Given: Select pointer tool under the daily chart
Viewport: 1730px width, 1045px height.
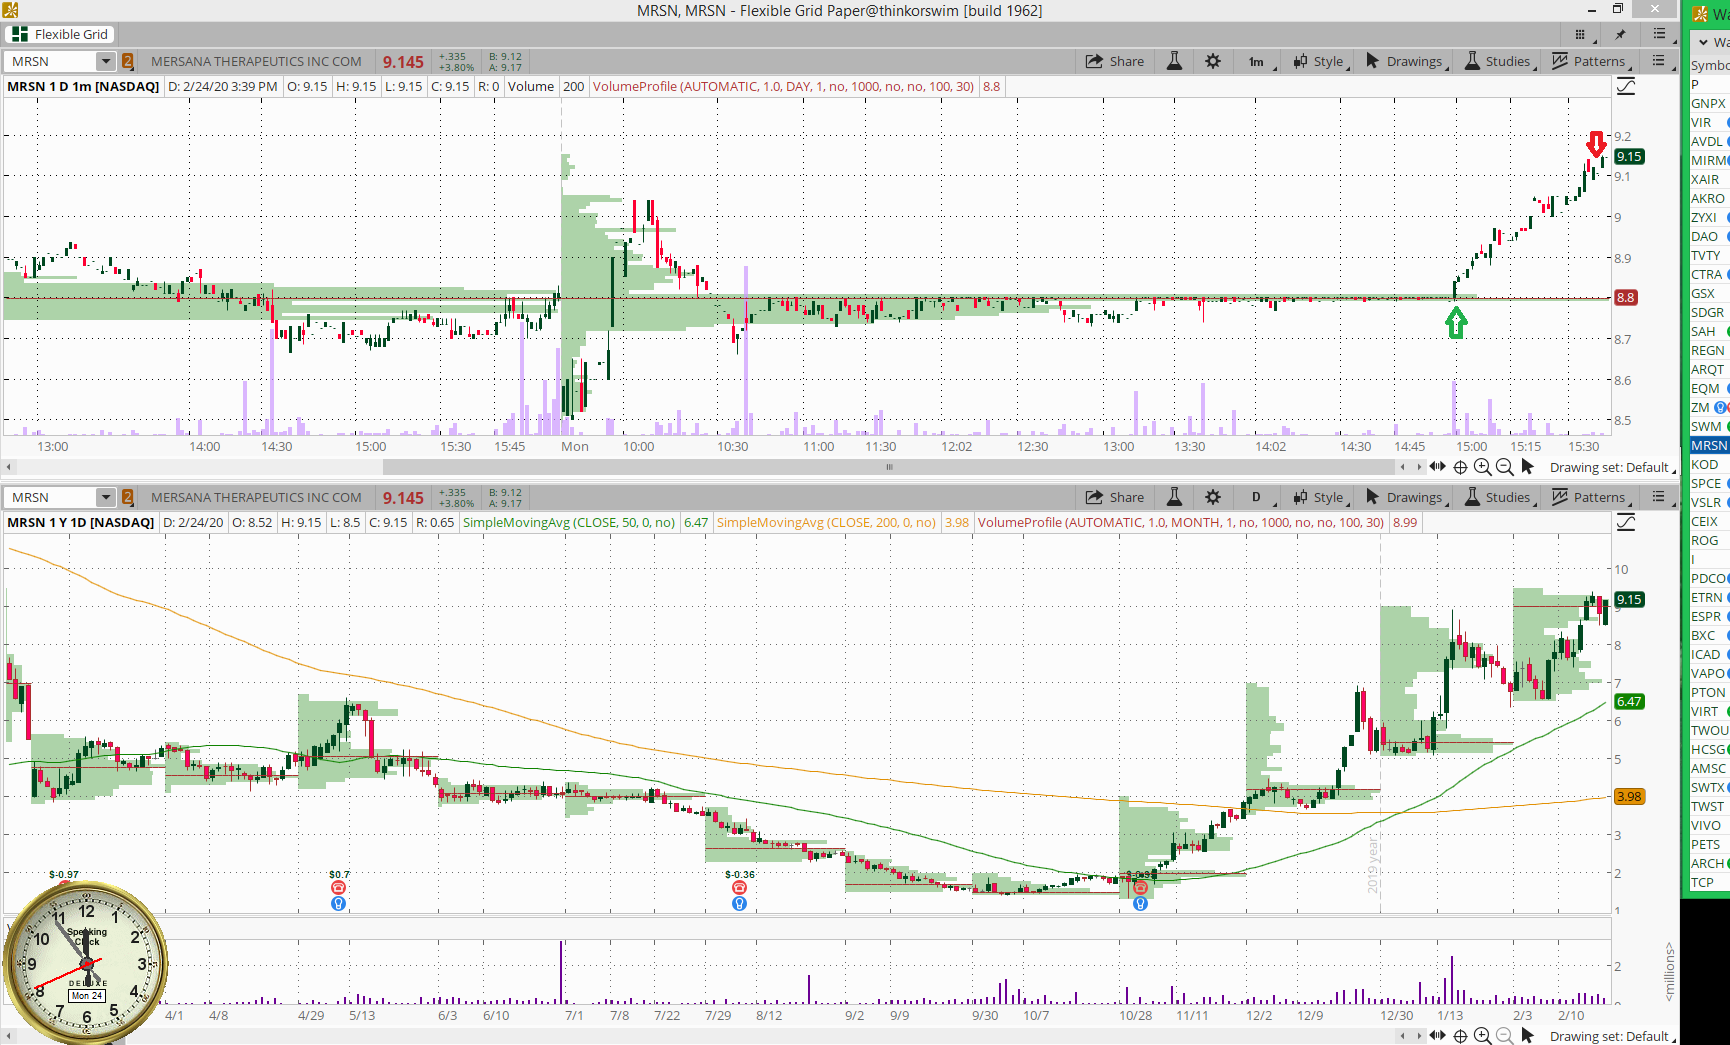Looking at the screenshot, I should pyautogui.click(x=1527, y=1036).
